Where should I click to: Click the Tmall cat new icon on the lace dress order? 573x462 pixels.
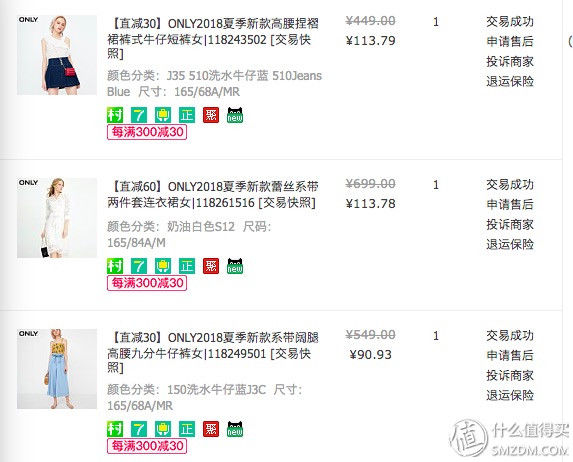[x=235, y=266]
